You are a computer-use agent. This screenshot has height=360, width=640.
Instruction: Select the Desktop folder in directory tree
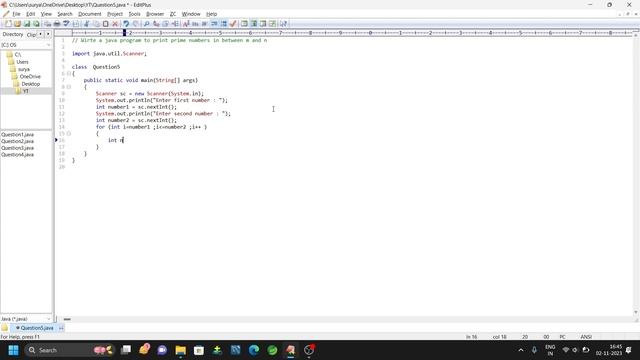pyautogui.click(x=31, y=84)
